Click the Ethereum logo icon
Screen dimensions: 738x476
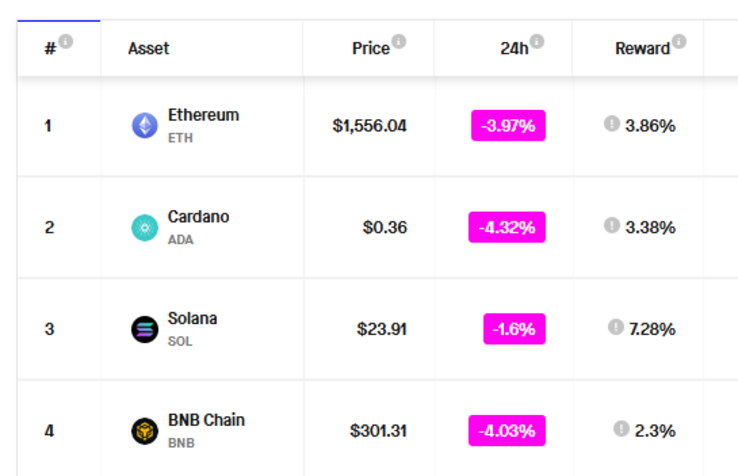(145, 125)
